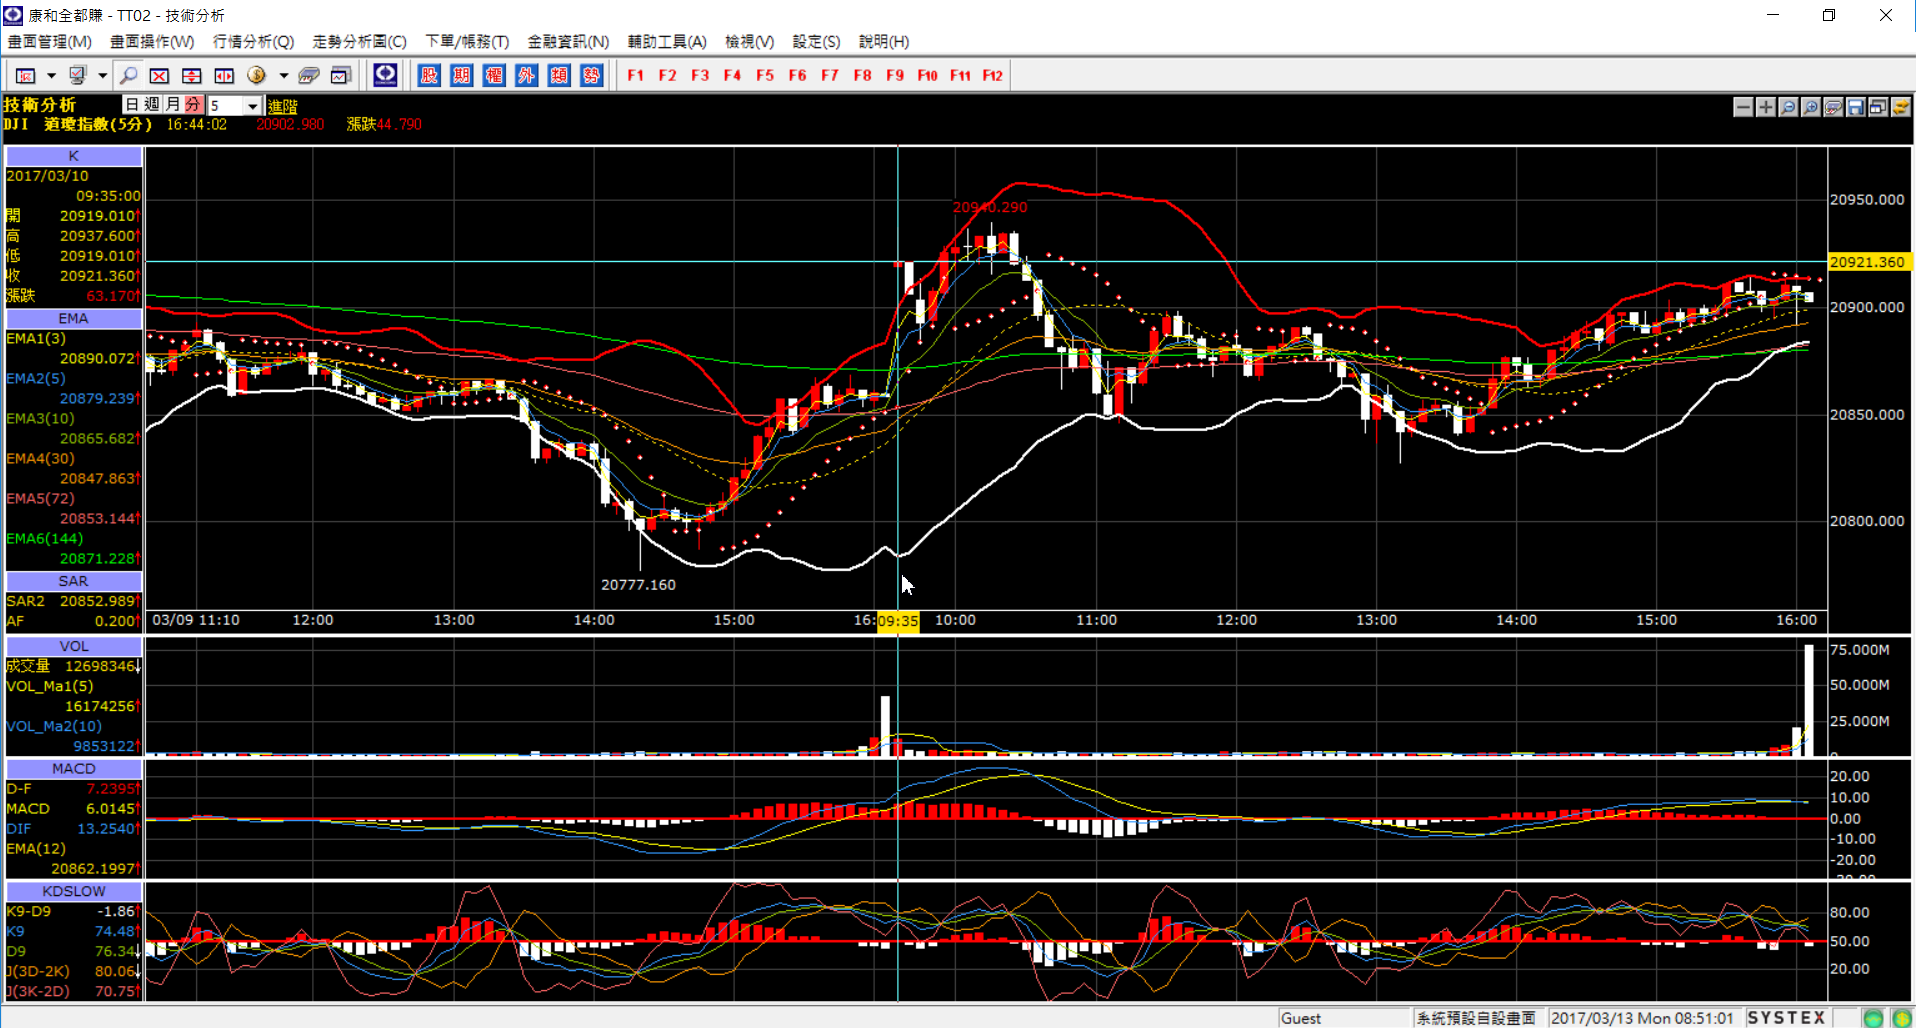Expand dropdown arrow next to first toolbar icon
Screen dimensions: 1916x1028
coord(51,75)
